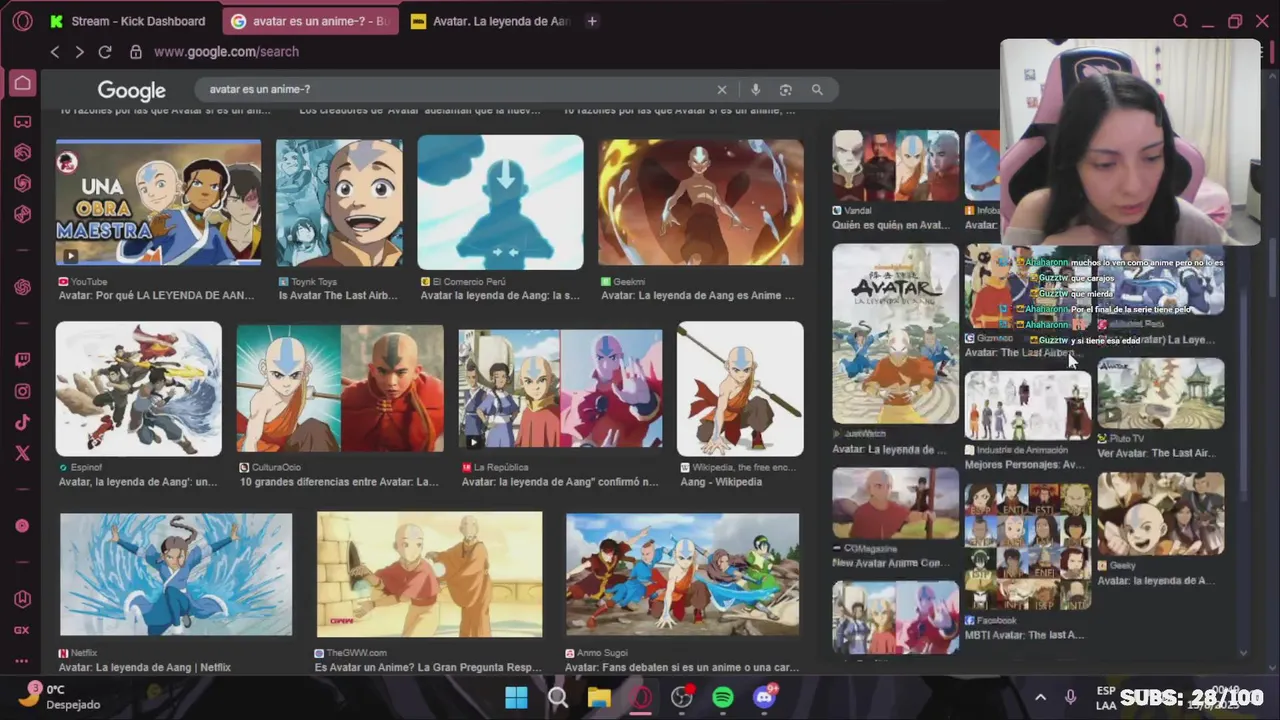This screenshot has height=720, width=1280.
Task: Open the Geekmi Avatar State Aang image
Action: tap(701, 203)
